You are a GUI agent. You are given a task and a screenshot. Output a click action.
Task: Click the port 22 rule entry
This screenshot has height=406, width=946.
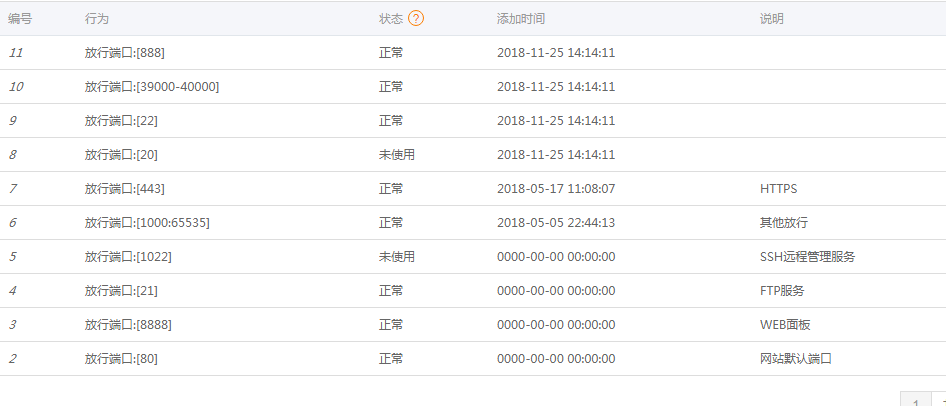click(121, 121)
